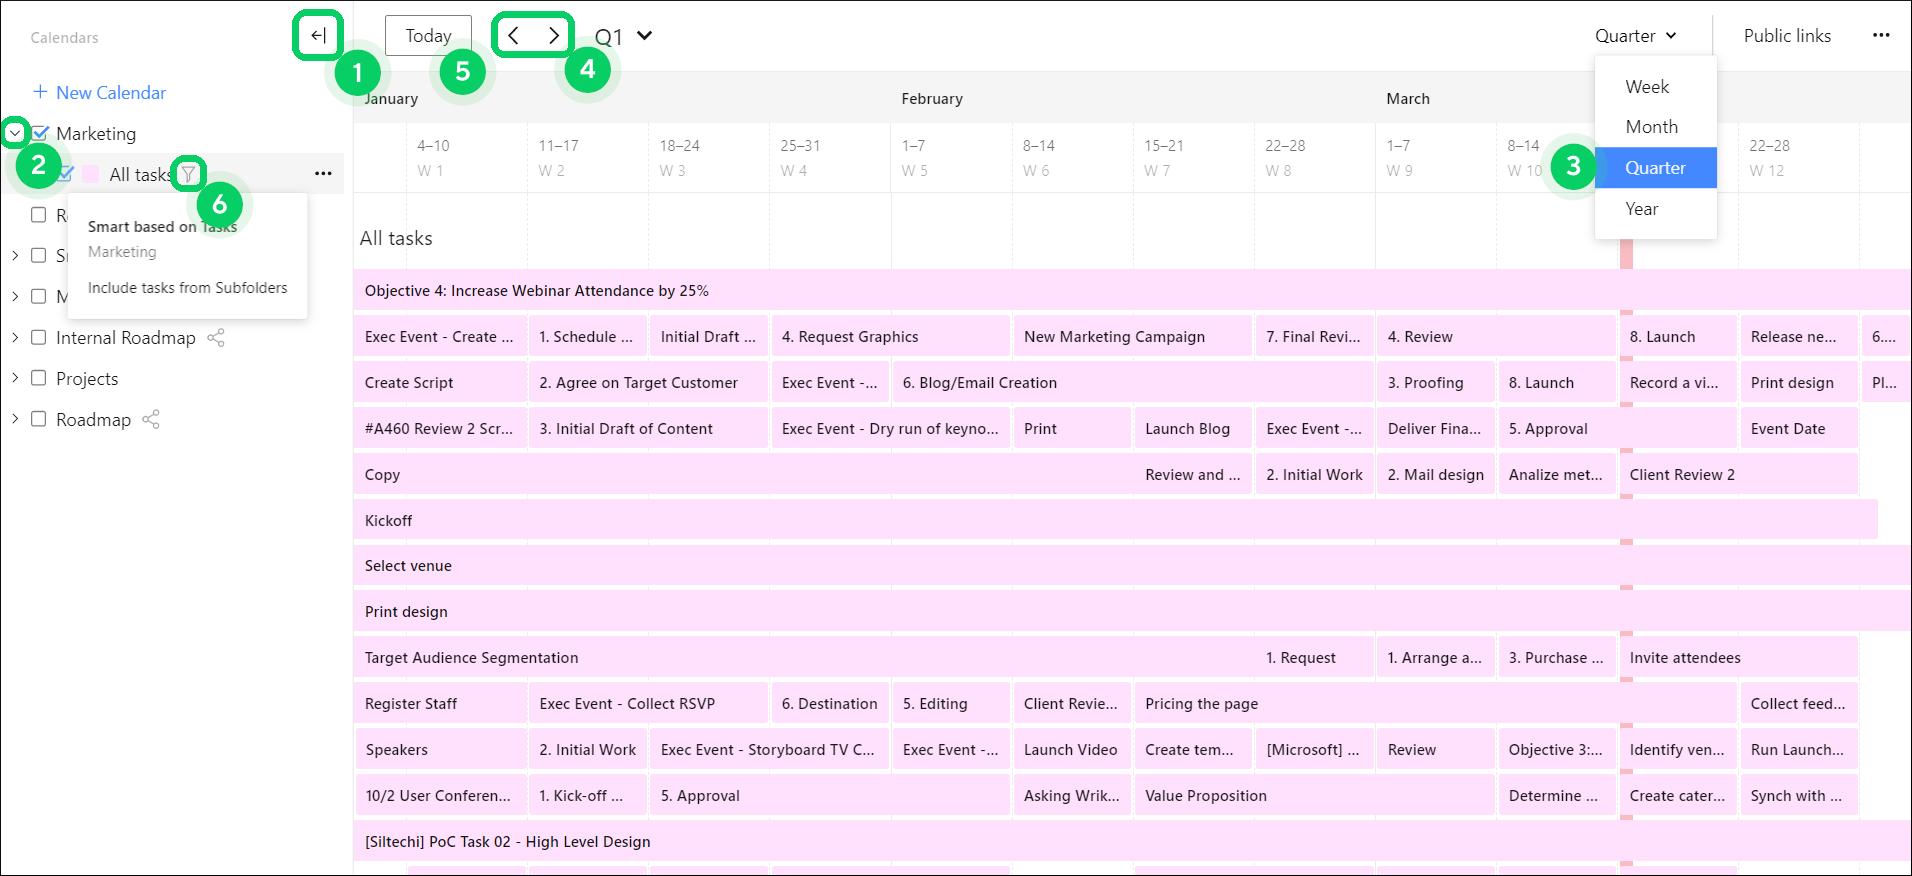Click the Internal Roadmap share icon
This screenshot has width=1912, height=876.
coord(216,338)
